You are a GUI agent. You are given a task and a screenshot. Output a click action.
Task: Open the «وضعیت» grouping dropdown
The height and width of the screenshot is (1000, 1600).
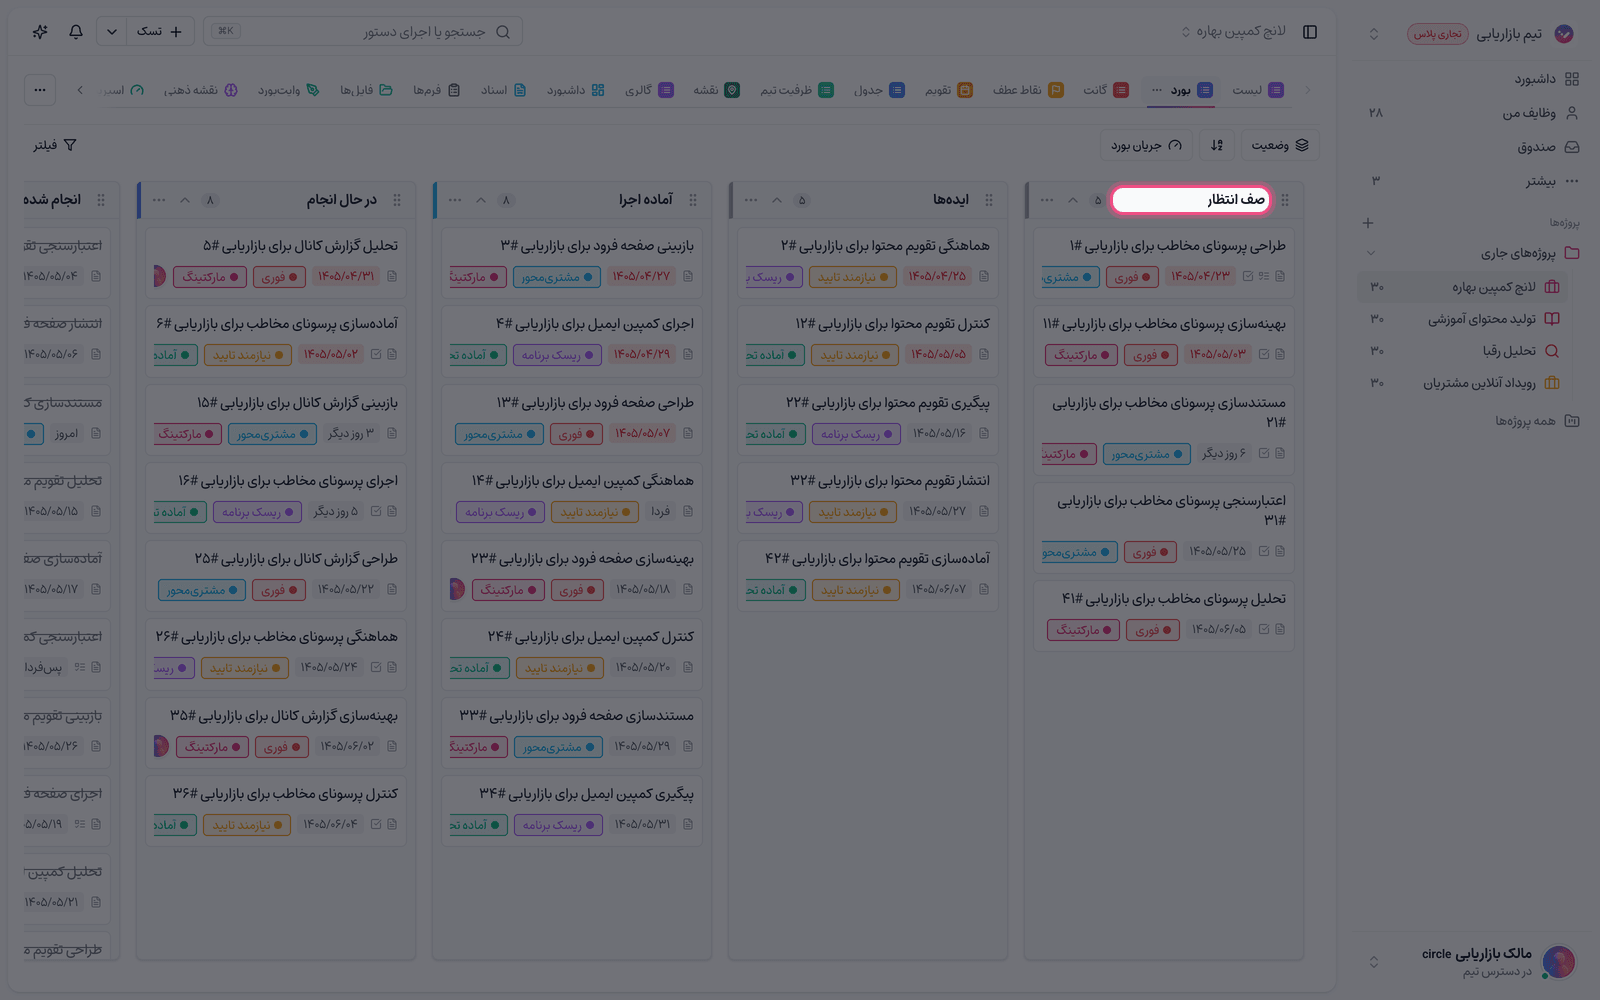pyautogui.click(x=1281, y=145)
